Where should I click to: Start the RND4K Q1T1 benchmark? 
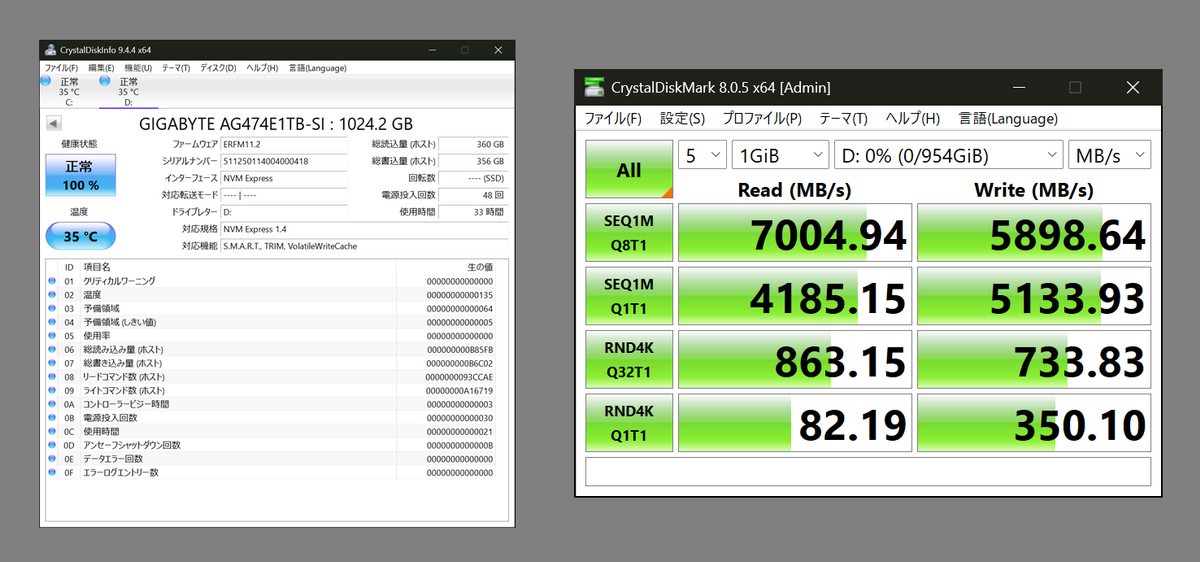click(x=629, y=425)
